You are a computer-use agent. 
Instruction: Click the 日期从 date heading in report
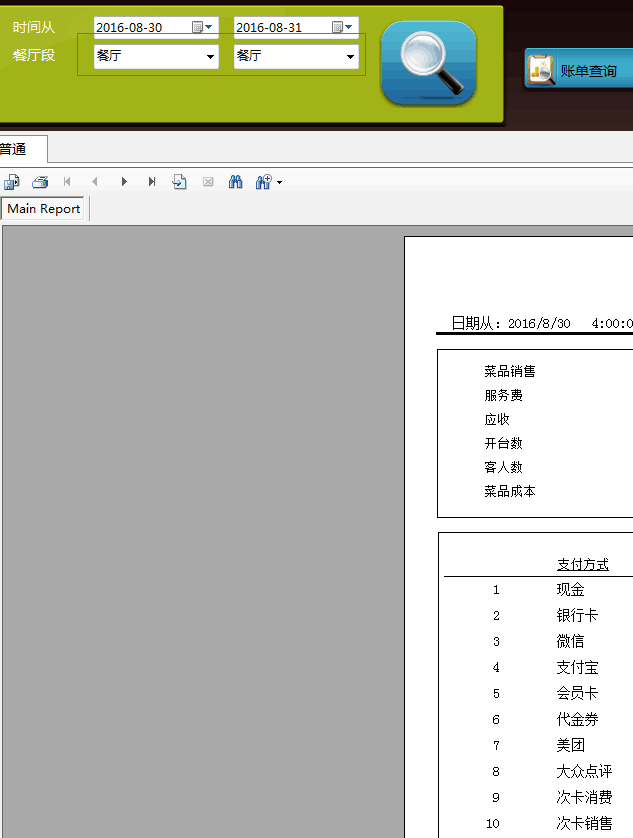point(476,323)
